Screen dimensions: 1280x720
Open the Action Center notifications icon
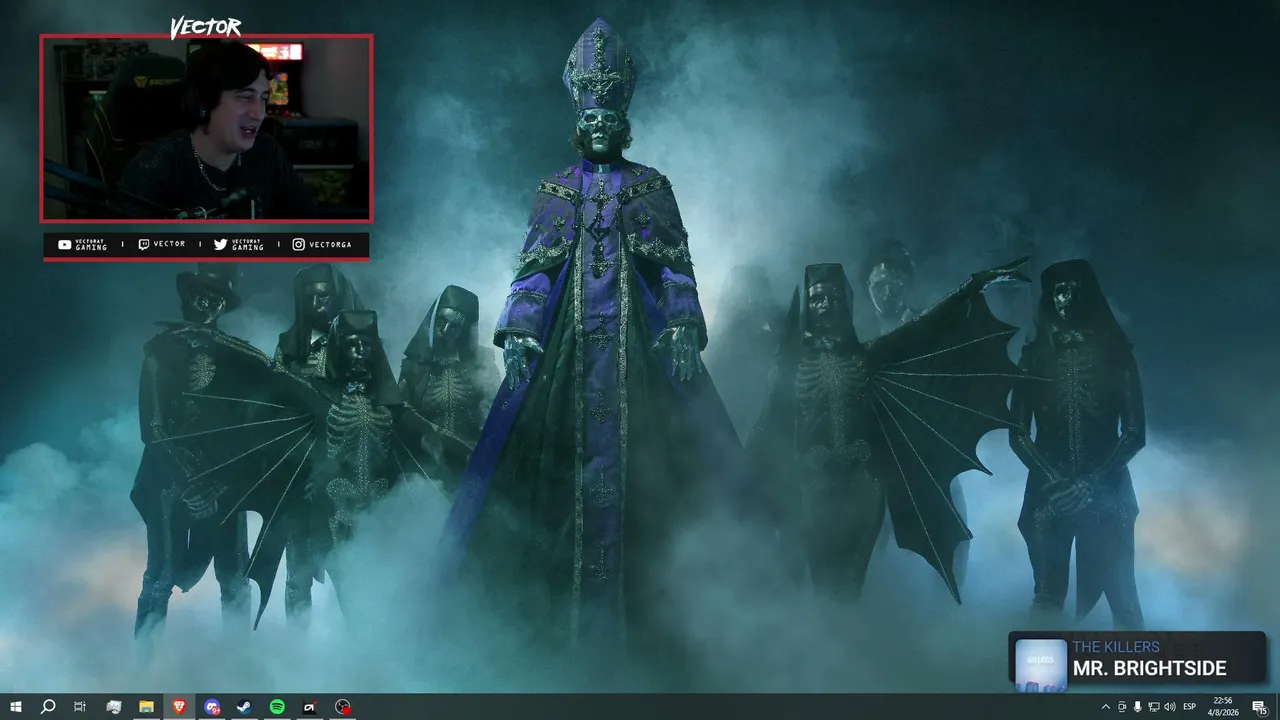[1259, 707]
